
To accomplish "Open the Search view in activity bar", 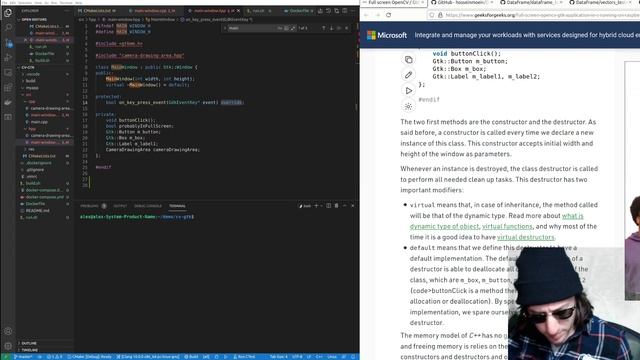I will pos(8,28).
